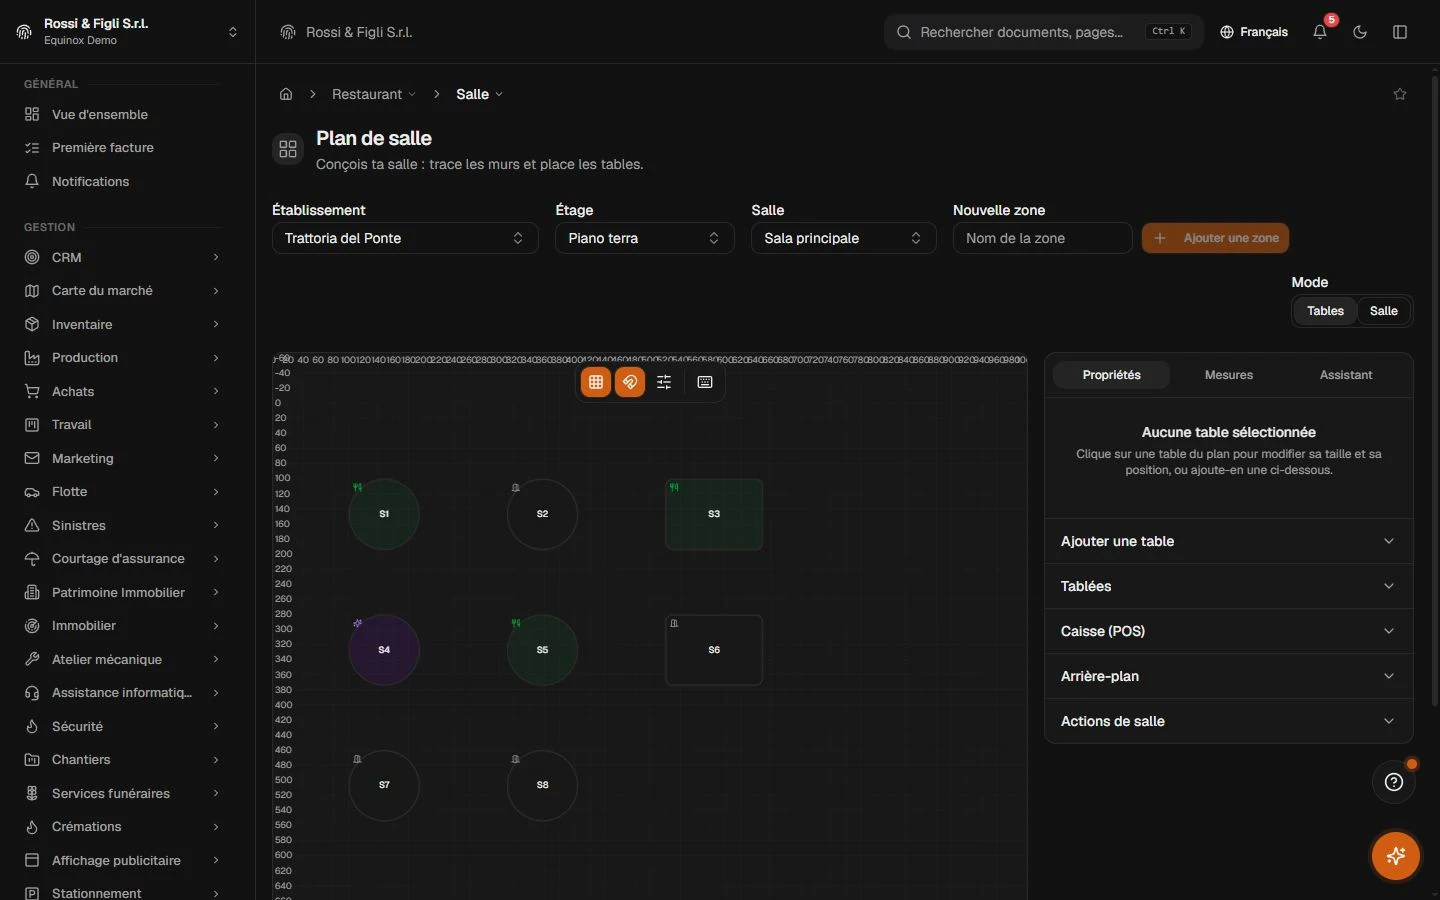
Task: Click the Plan de salle grid icon
Action: (288, 149)
